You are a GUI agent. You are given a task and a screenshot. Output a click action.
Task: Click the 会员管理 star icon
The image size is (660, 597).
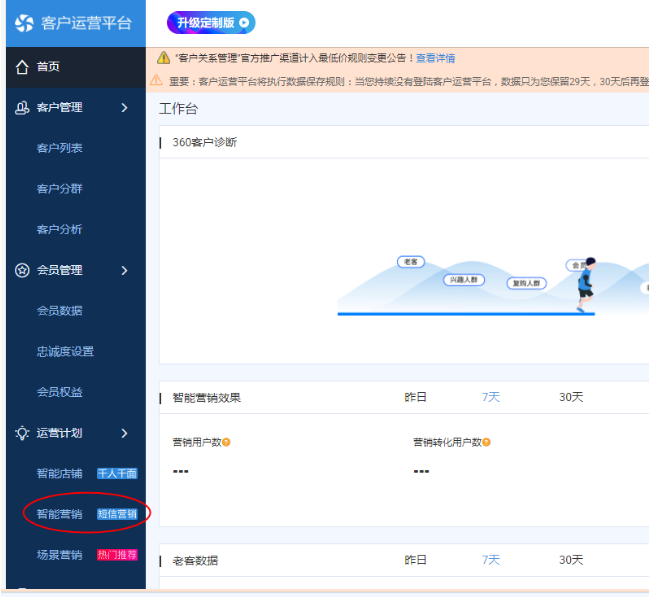(x=22, y=271)
